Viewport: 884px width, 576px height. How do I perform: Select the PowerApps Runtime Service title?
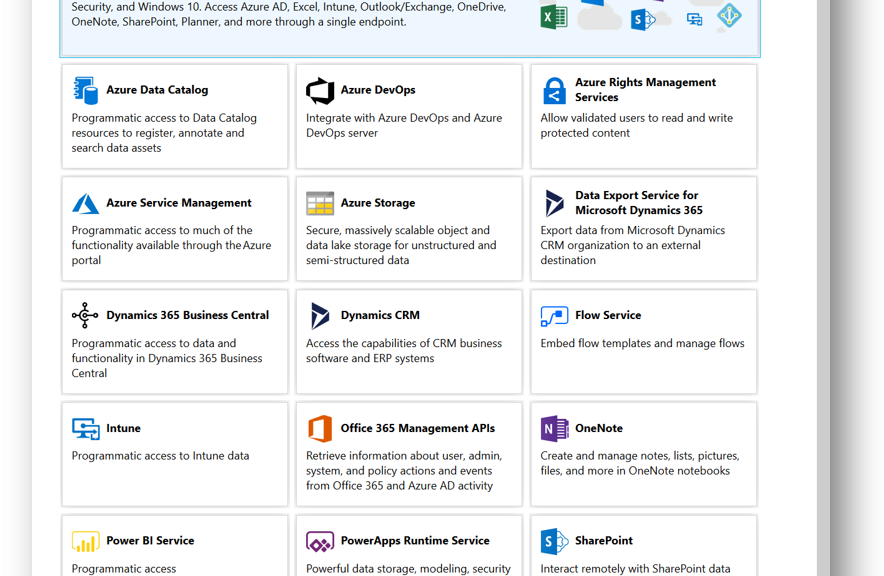pos(415,540)
